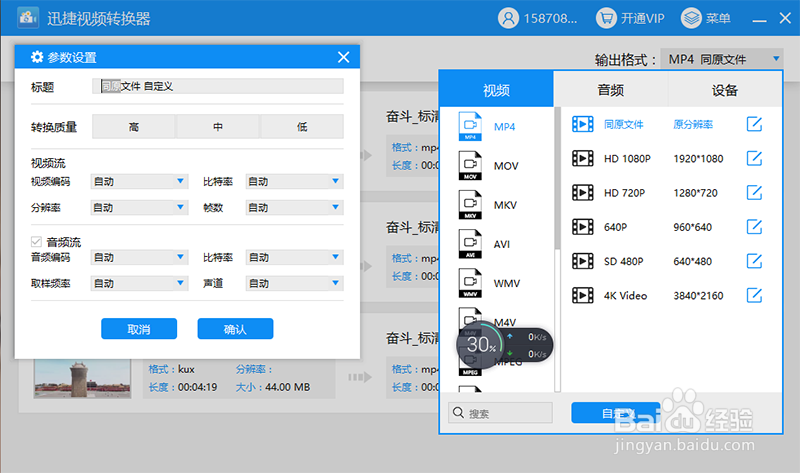Open the audio 比特率 dropdown
Viewport: 800px width, 473px height.
pos(294,257)
